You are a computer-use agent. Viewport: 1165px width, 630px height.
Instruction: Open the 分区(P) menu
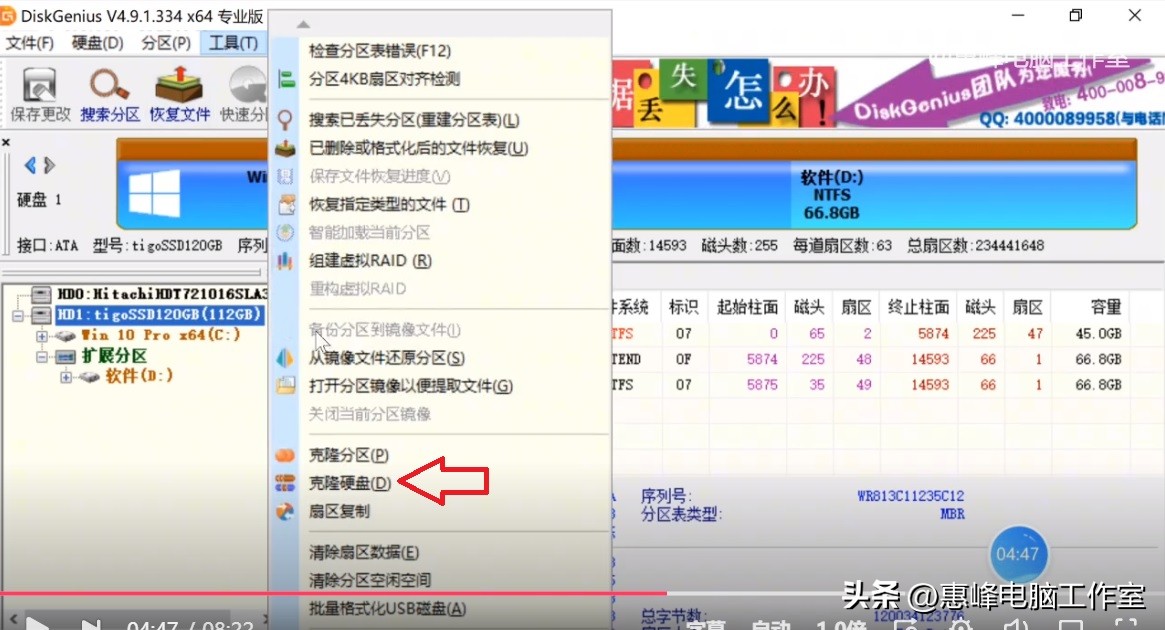pyautogui.click(x=166, y=43)
